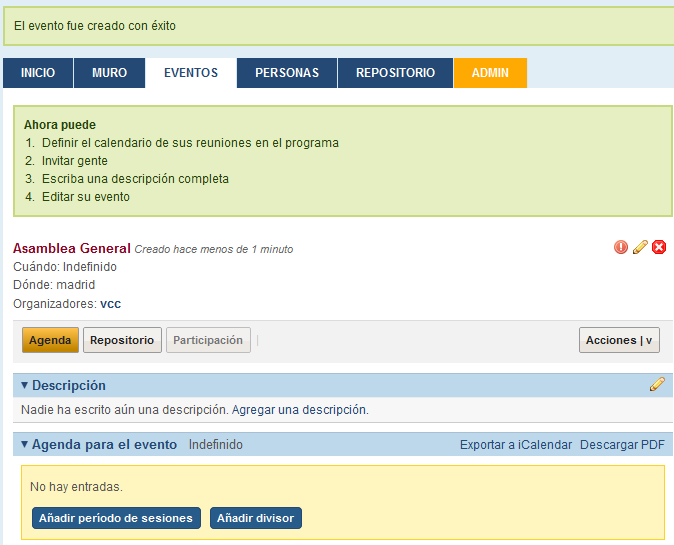The image size is (674, 545).
Task: Click the Participación button
Action: coord(208,340)
